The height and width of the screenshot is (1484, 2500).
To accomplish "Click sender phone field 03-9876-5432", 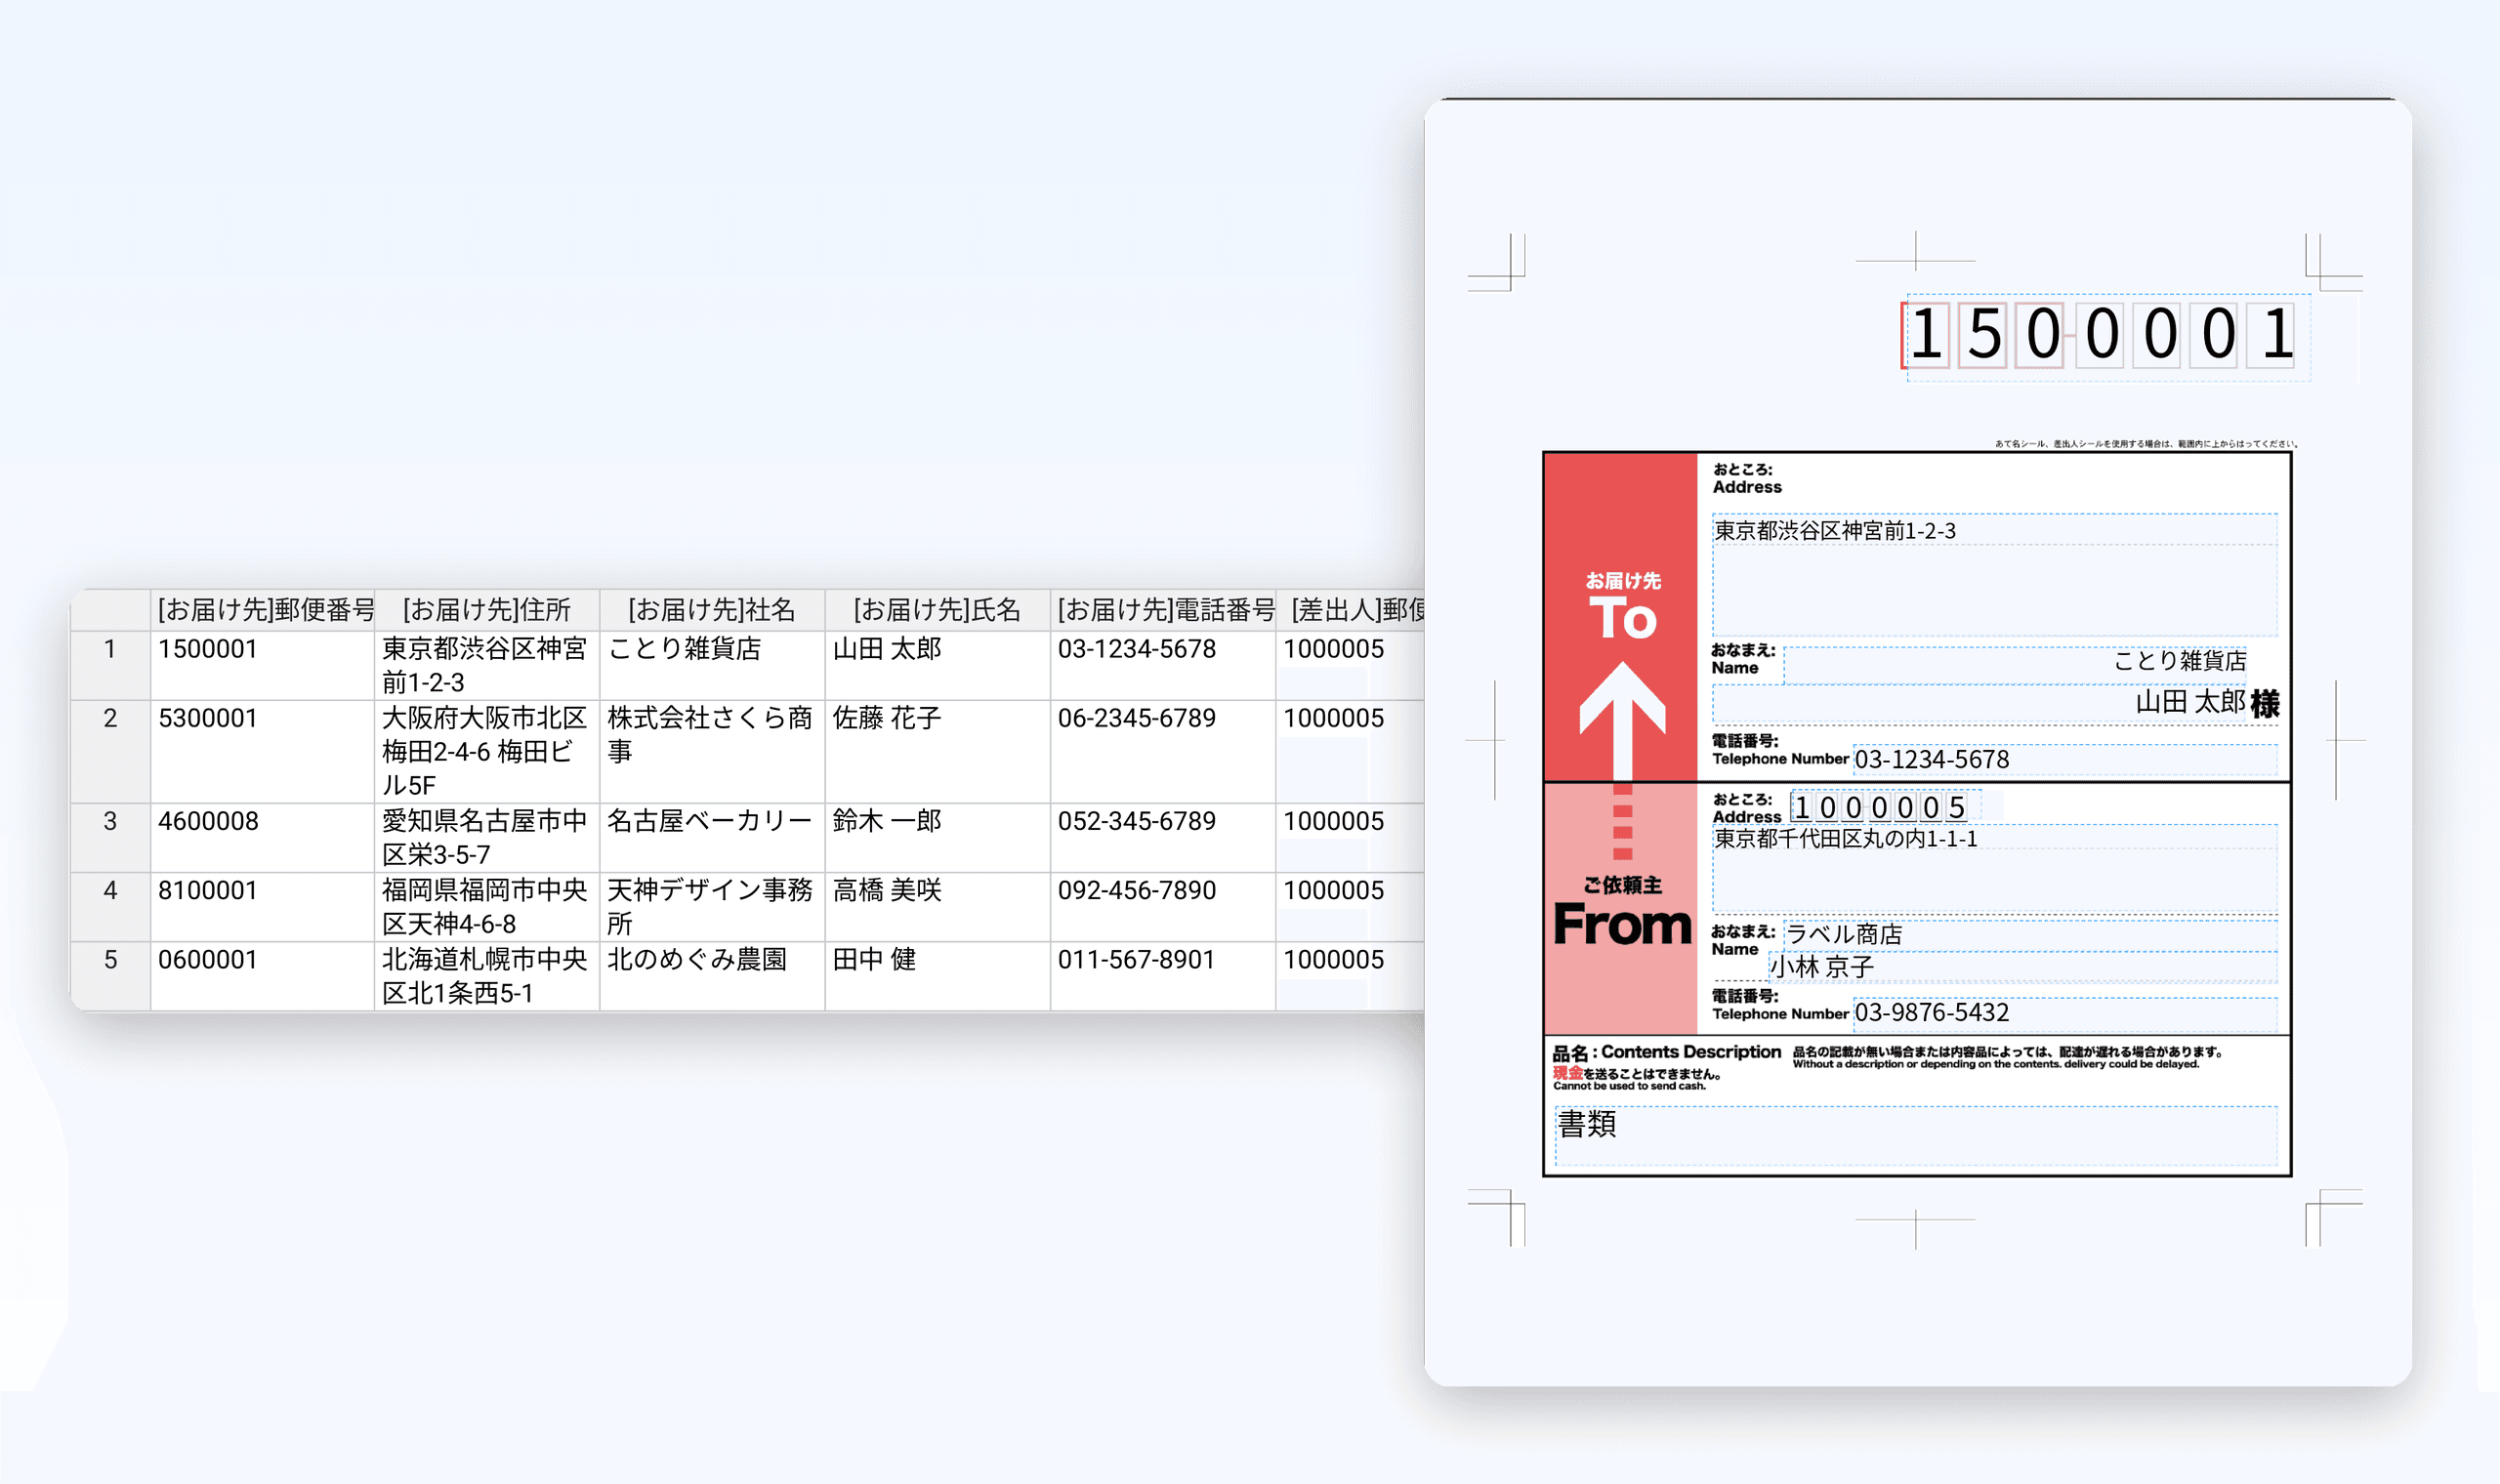I will pyautogui.click(x=2065, y=1014).
